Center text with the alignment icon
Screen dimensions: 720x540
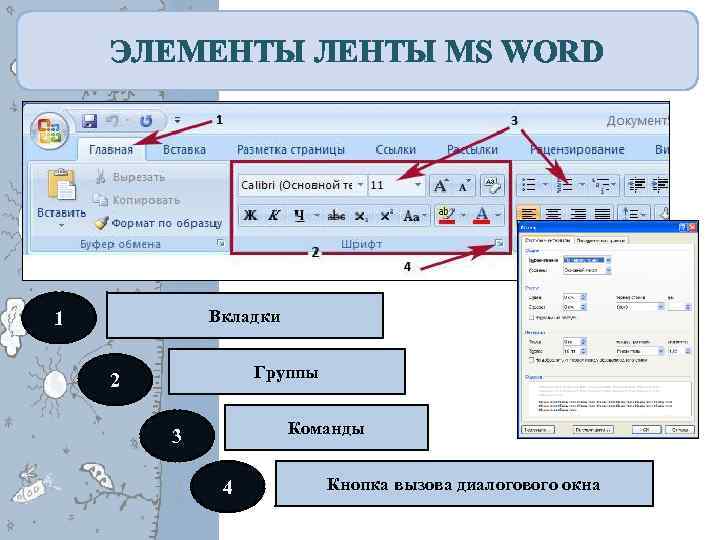[553, 214]
